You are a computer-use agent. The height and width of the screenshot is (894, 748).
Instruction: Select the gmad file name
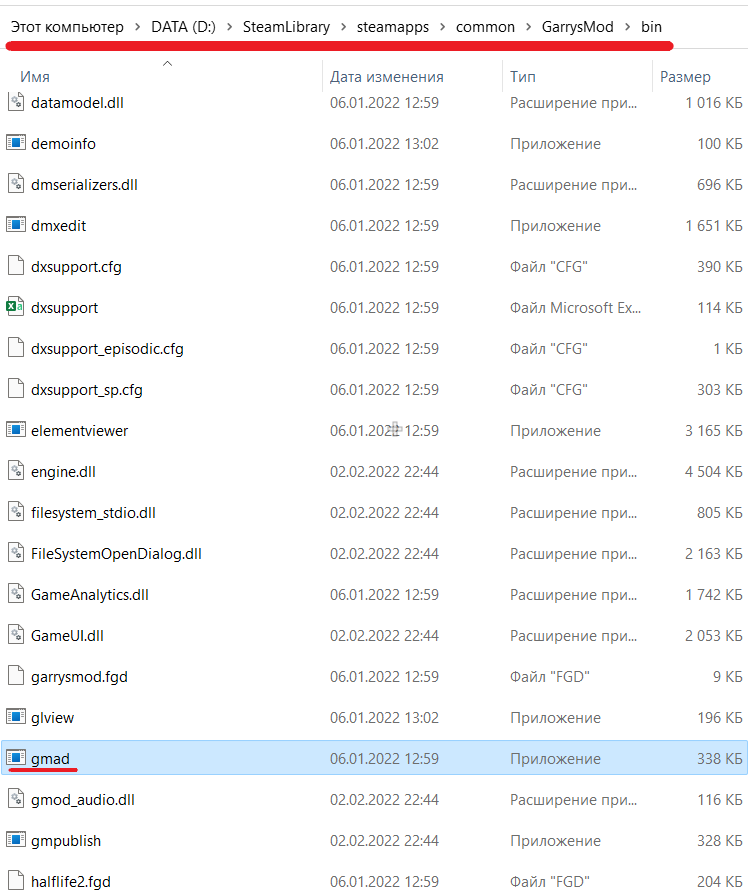(x=50, y=759)
